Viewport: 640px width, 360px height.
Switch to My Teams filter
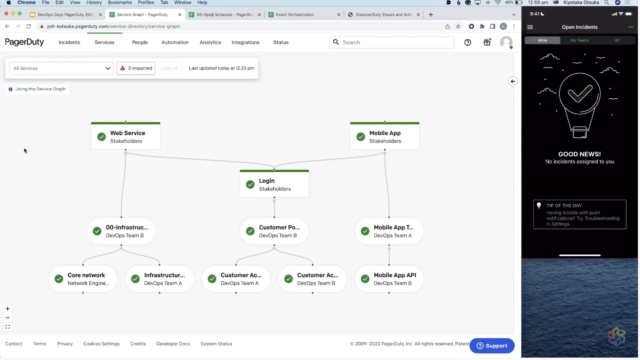tap(579, 40)
